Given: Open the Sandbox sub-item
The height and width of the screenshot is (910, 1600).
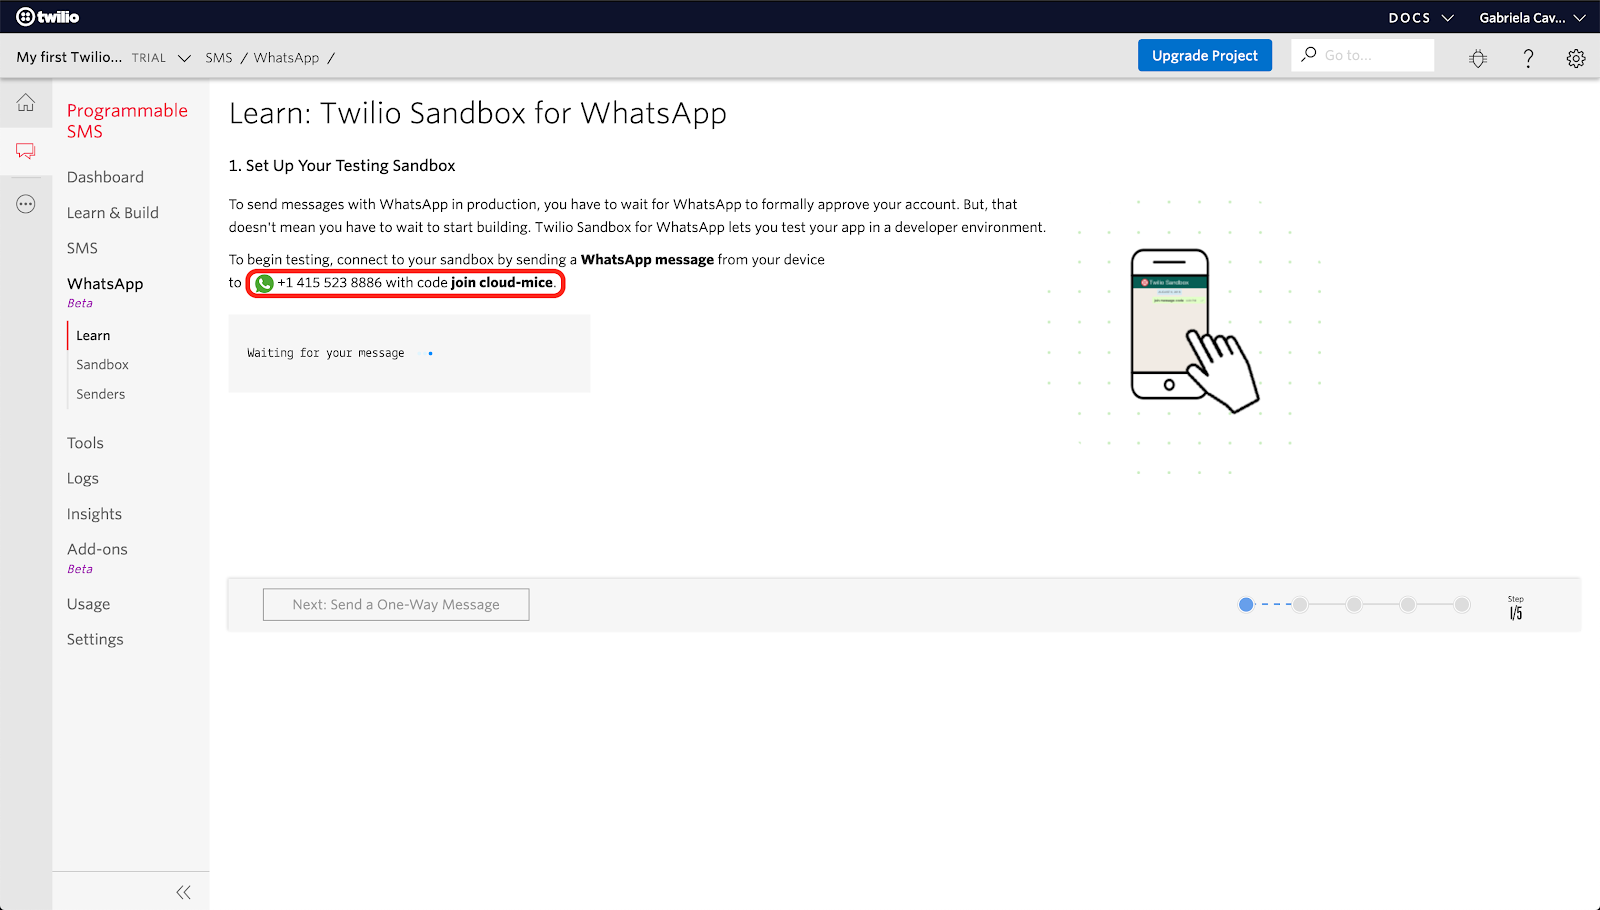Looking at the screenshot, I should pyautogui.click(x=102, y=365).
